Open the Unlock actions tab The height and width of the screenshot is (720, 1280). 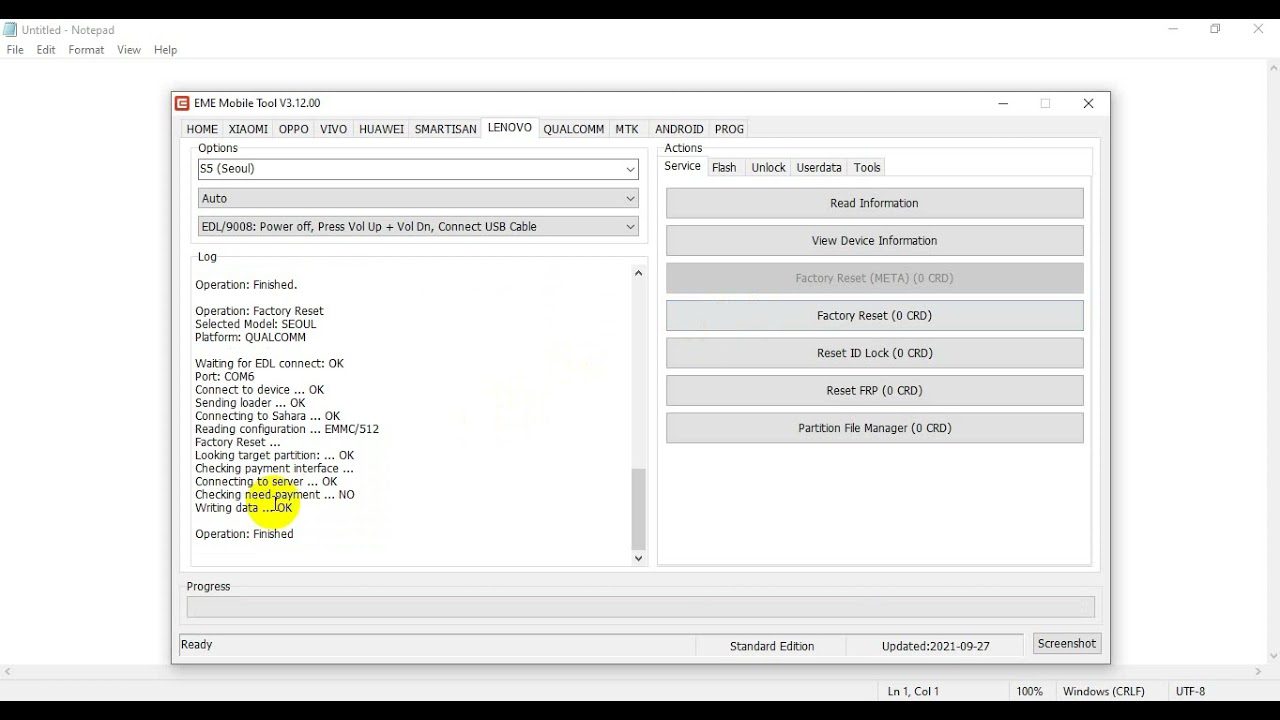coord(768,168)
